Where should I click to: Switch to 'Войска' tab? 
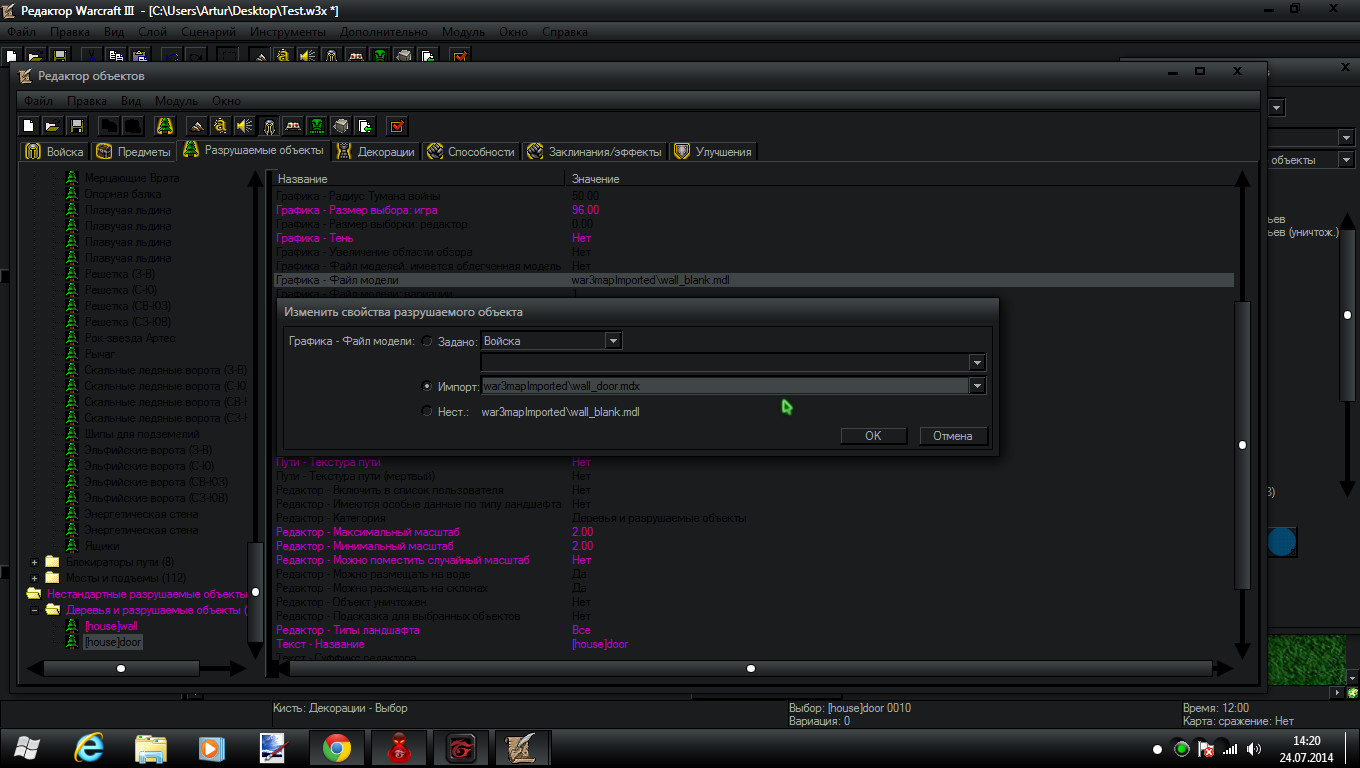(55, 152)
